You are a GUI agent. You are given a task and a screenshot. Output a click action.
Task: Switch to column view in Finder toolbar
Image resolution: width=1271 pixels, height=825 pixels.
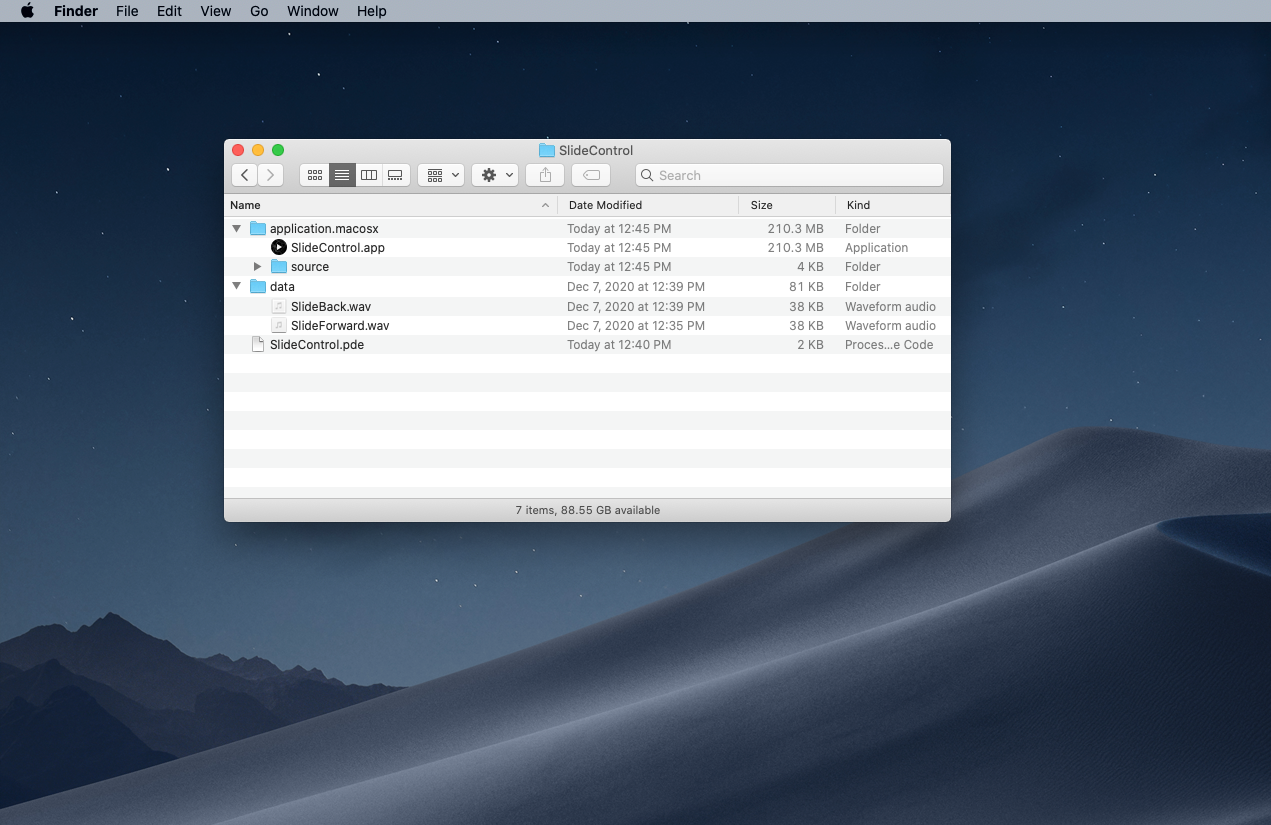[369, 175]
